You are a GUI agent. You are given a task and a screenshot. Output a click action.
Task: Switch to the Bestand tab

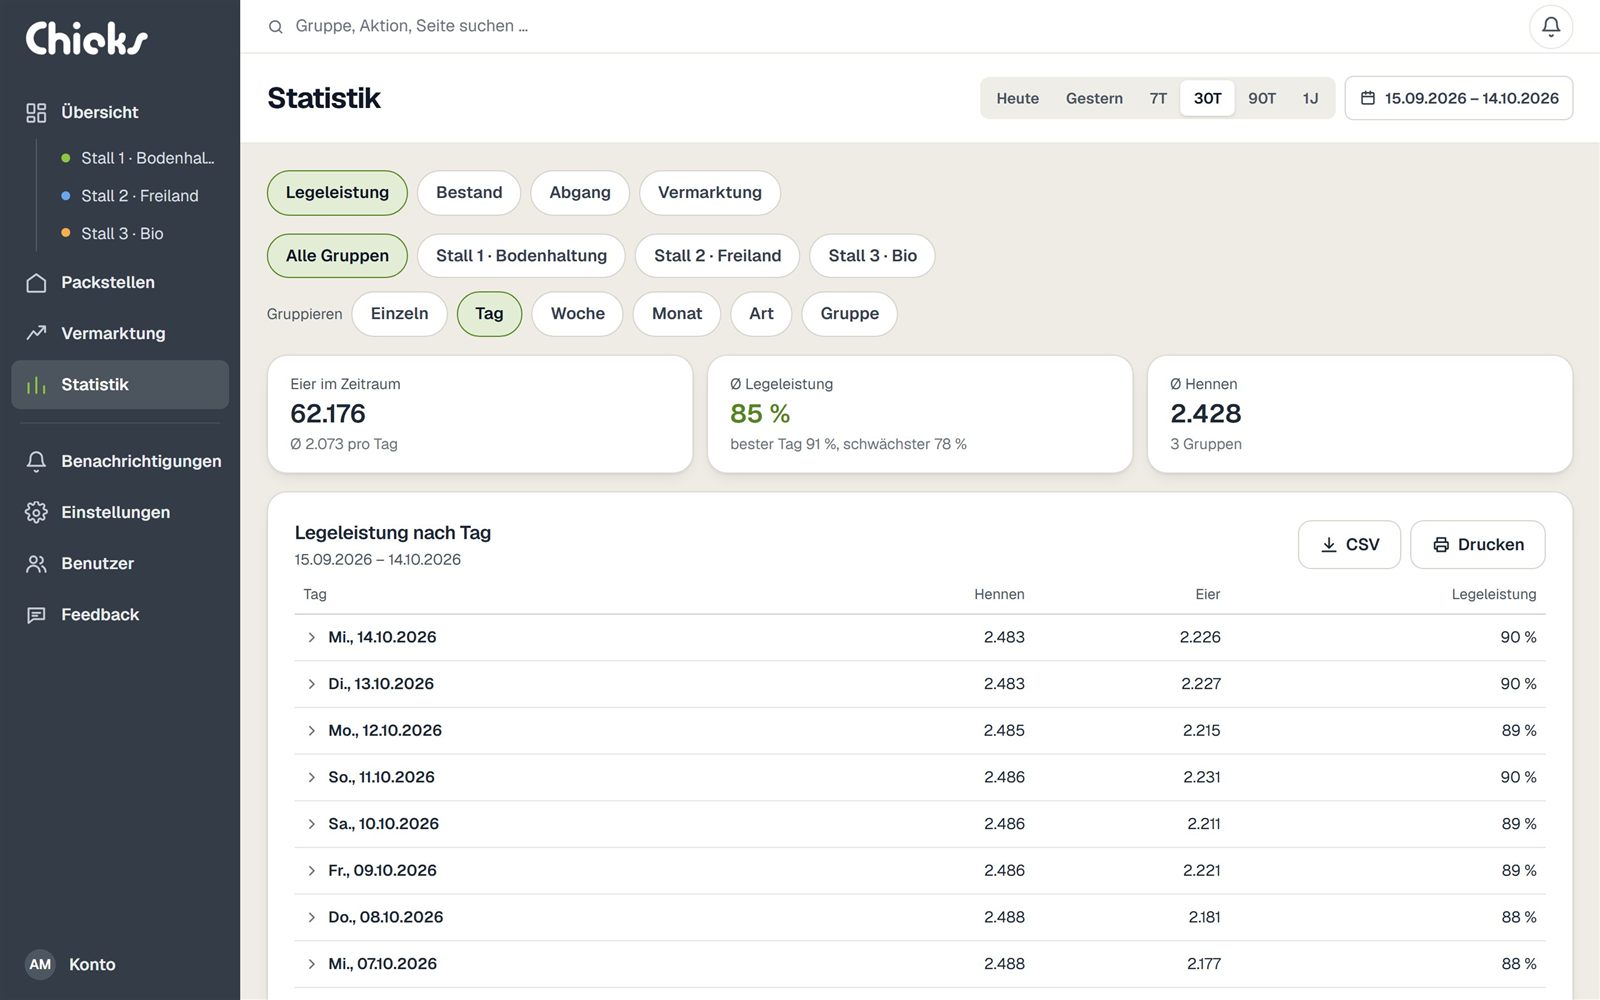pos(469,193)
